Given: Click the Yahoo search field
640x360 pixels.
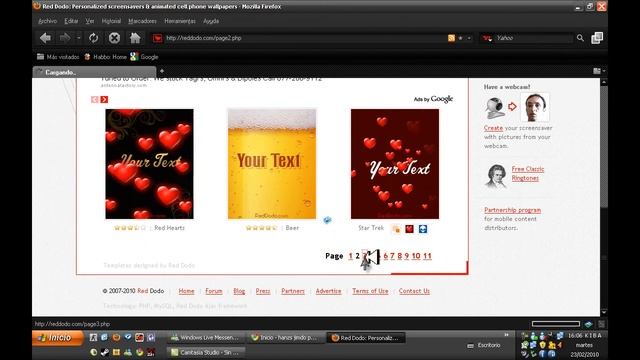Looking at the screenshot, I should point(533,38).
